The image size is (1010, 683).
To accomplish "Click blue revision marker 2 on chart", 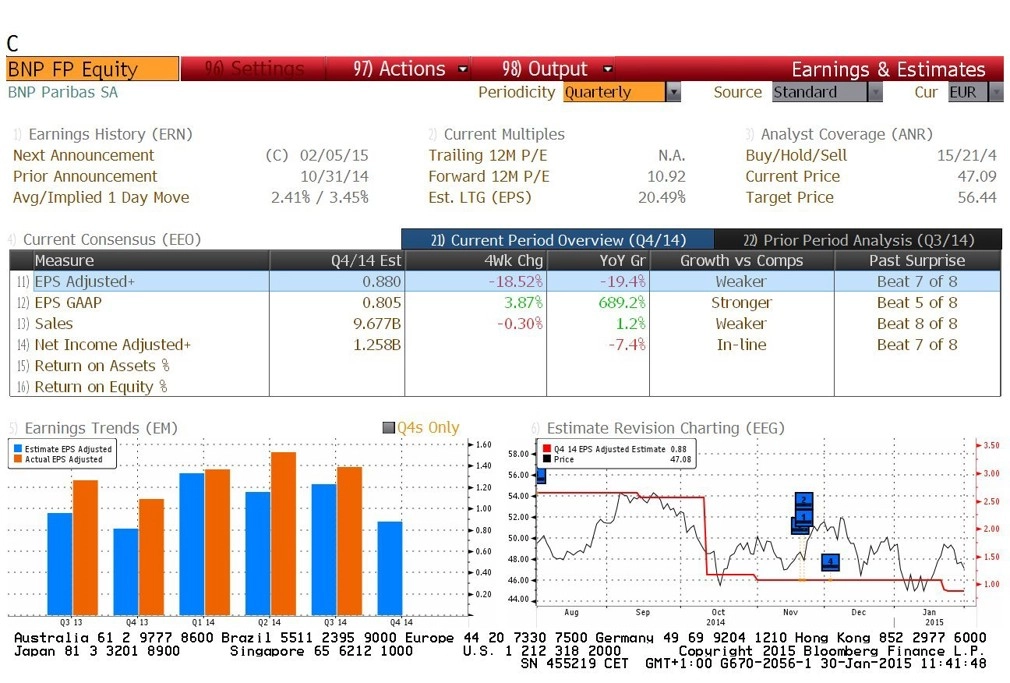I will (803, 500).
